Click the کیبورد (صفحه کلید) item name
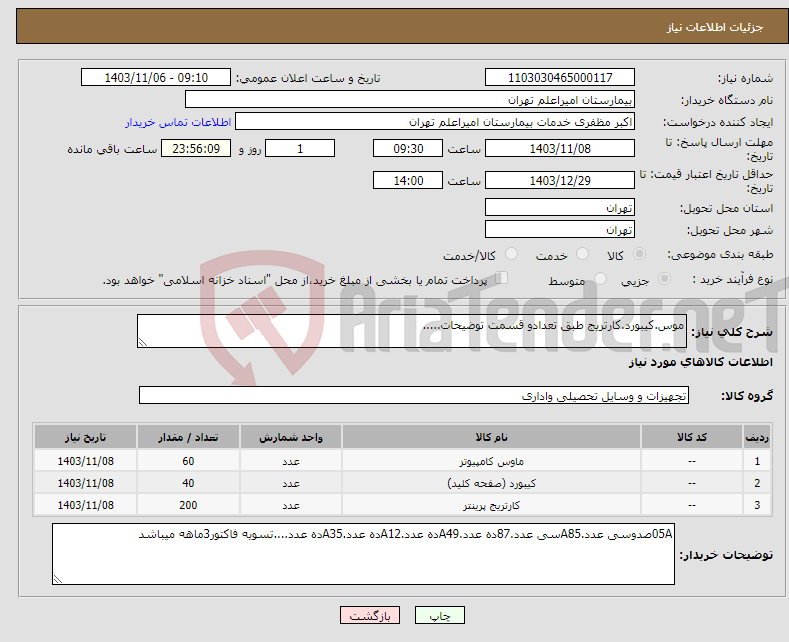The width and height of the screenshot is (789, 642). [491, 484]
